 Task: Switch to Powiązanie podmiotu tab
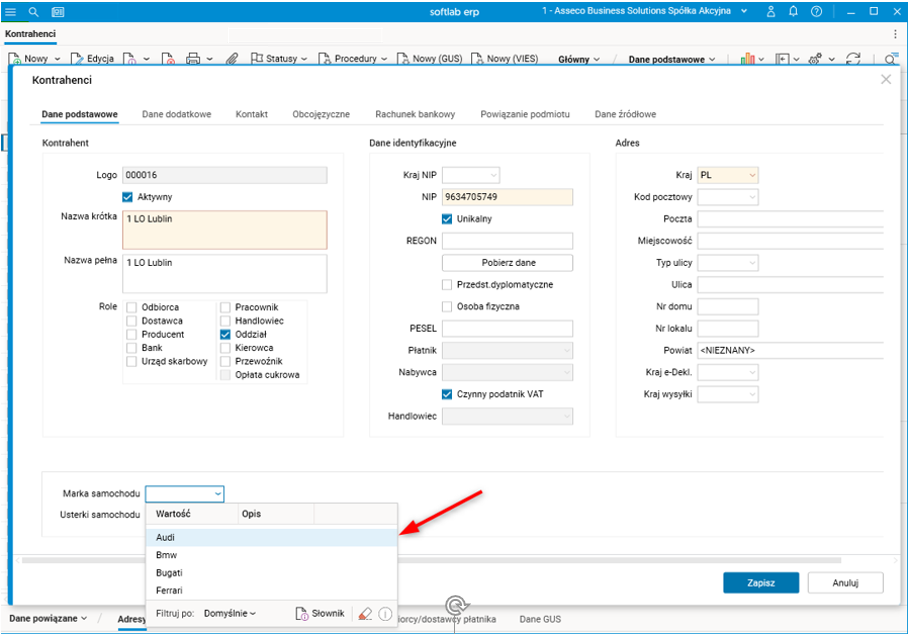coord(525,114)
